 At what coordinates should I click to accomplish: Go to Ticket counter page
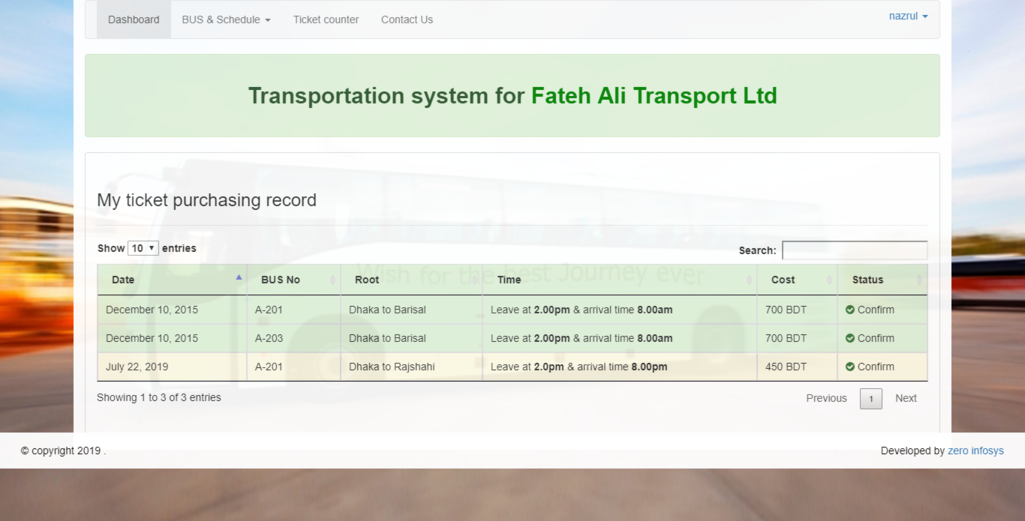(x=325, y=20)
